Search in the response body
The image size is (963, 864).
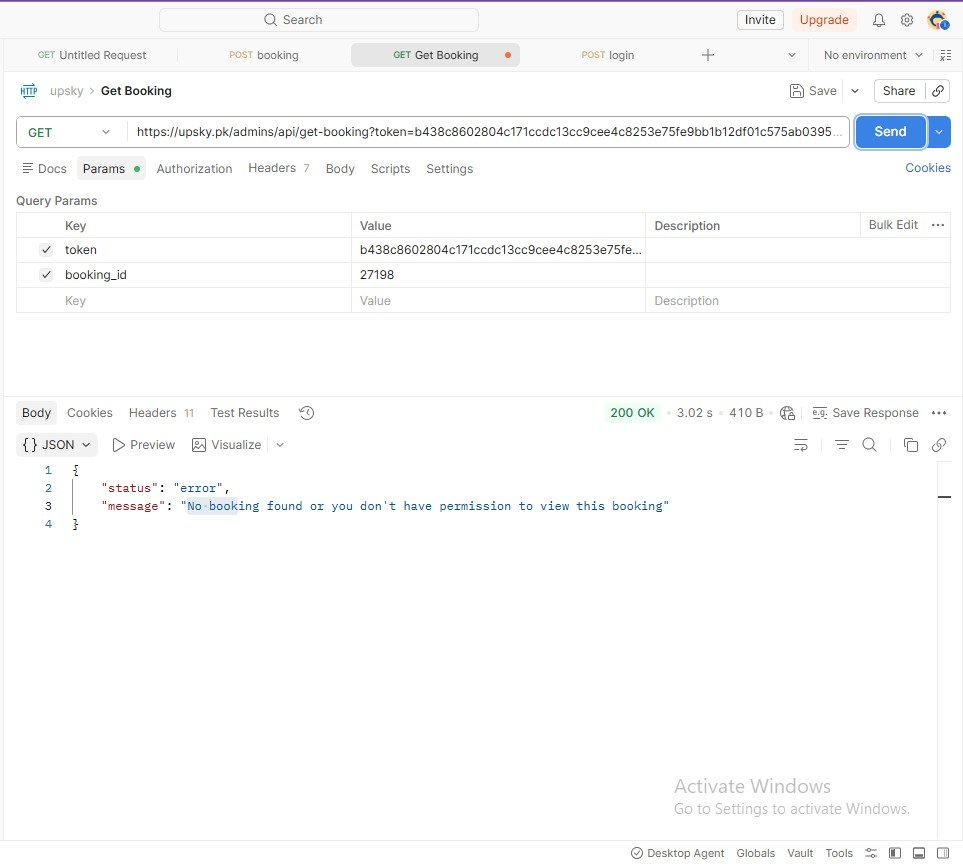click(870, 445)
